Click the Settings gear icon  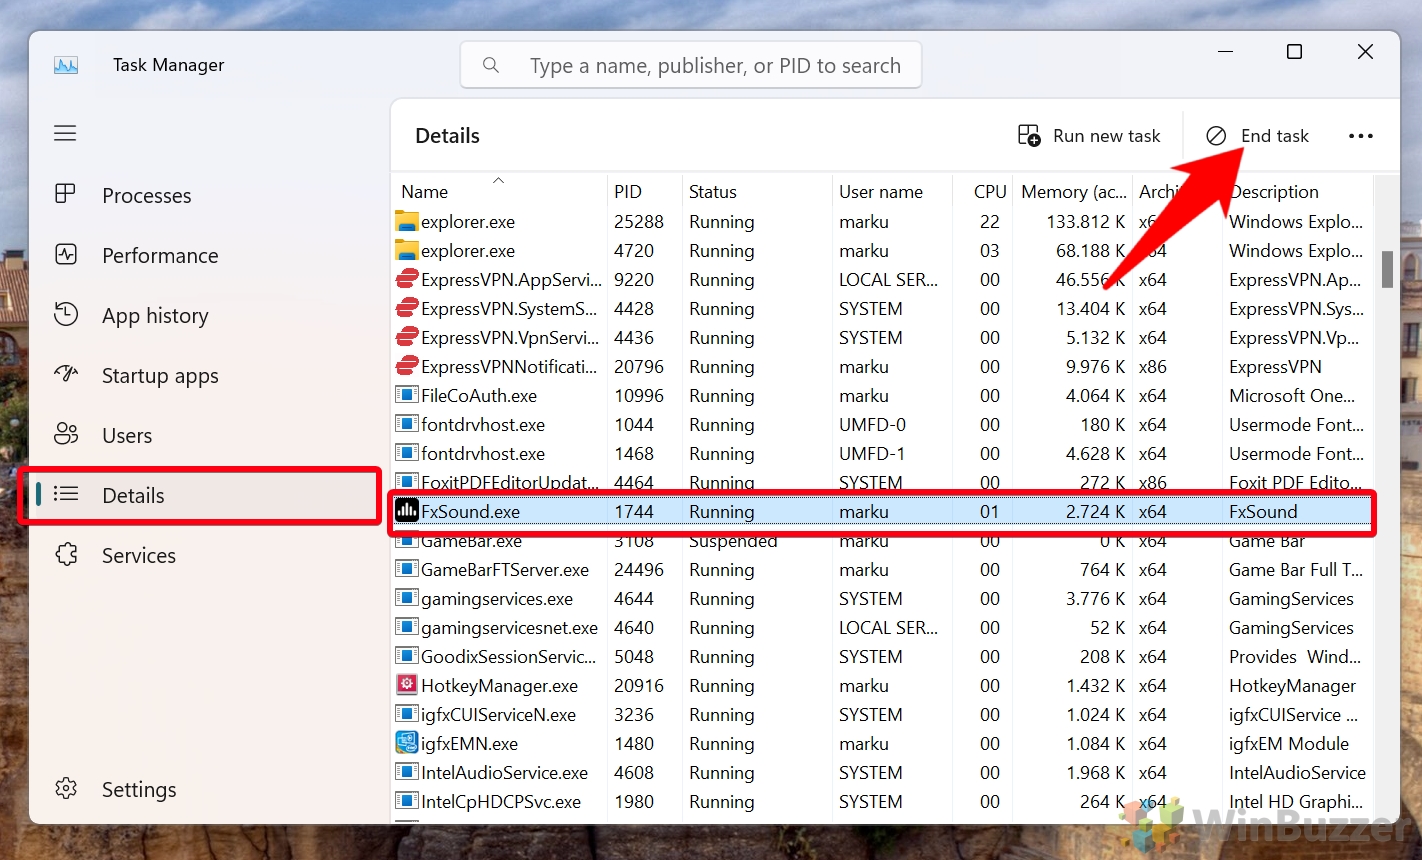pyautogui.click(x=66, y=788)
